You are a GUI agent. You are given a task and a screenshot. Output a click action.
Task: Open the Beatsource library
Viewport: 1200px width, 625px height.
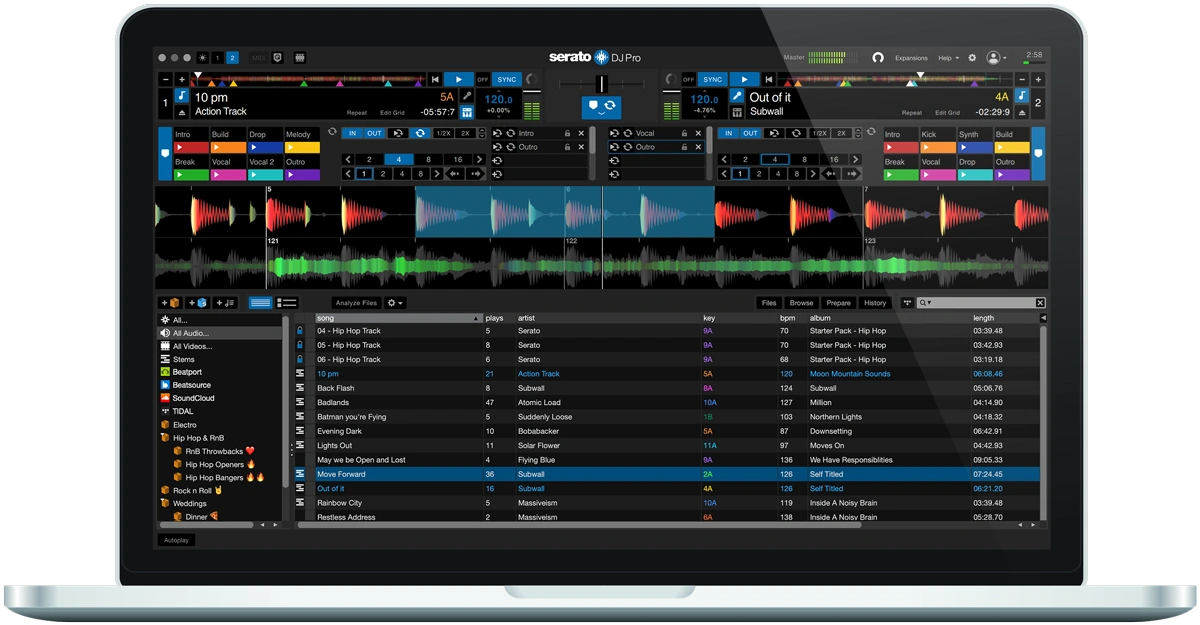[190, 385]
